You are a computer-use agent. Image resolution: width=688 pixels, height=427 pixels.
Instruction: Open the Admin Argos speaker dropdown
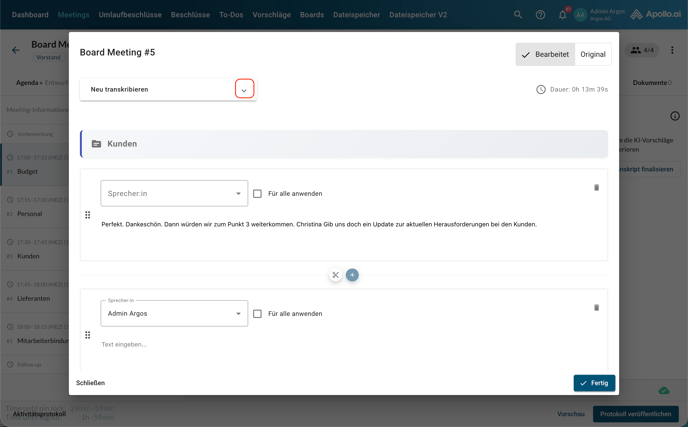click(174, 314)
